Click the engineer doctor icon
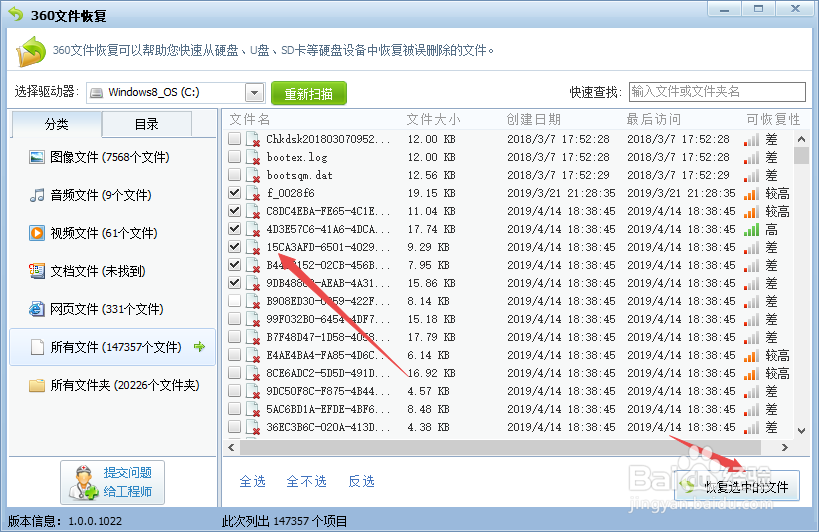 (83, 482)
